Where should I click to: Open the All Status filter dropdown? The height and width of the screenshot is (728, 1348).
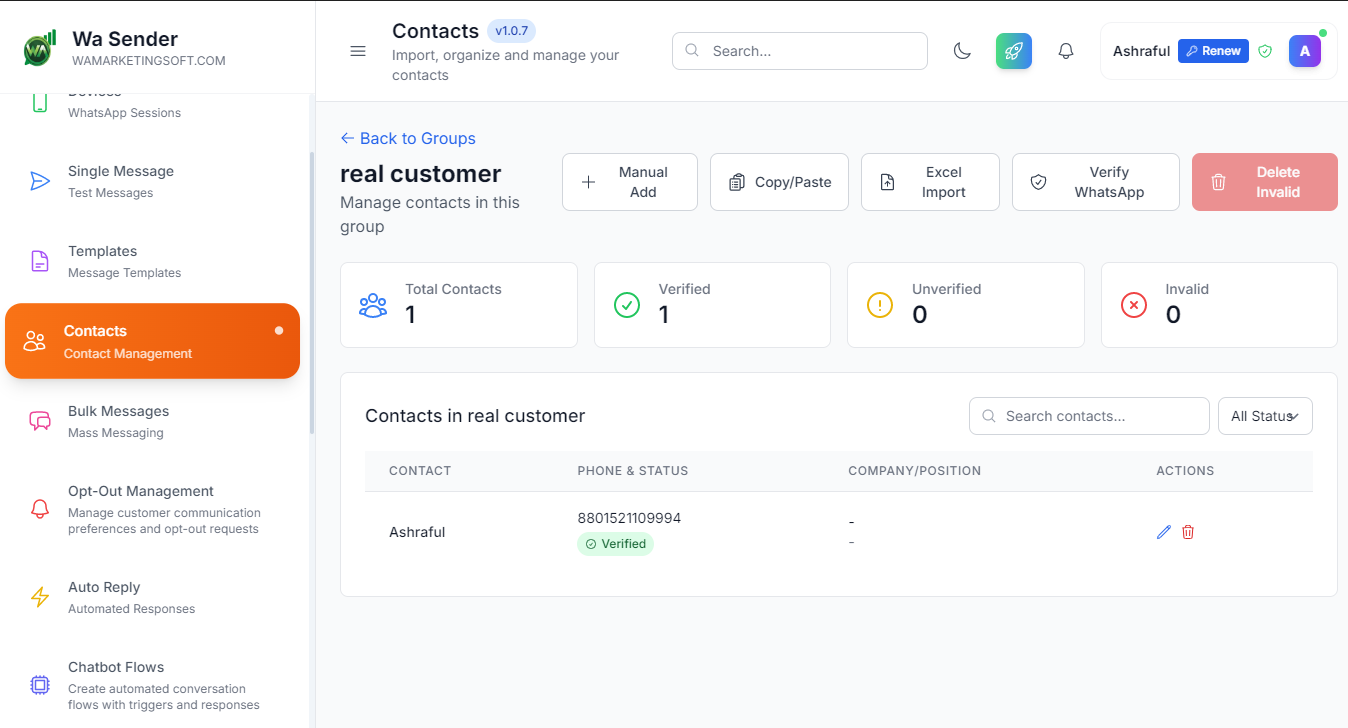[x=1264, y=415]
